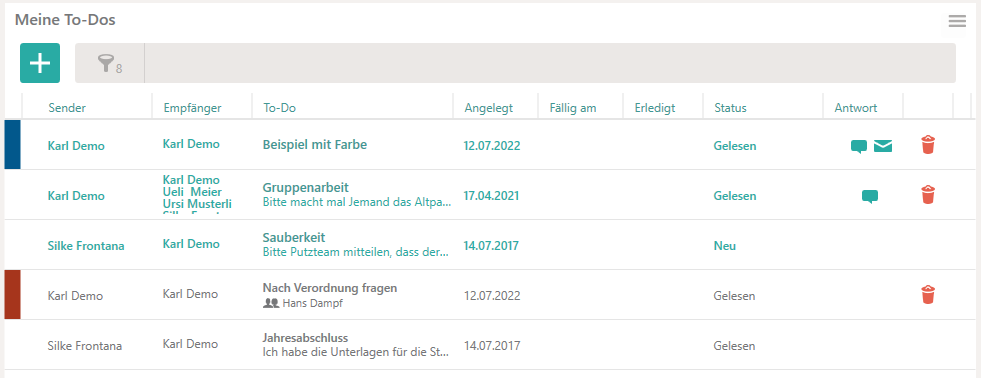
Task: Click date 14.07.2017 in Sauberkeit row
Action: [491, 246]
